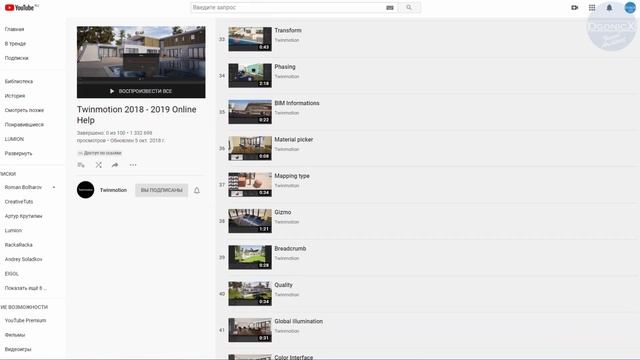
Task: Open Понравившиеся in the sidebar
Action: (24, 124)
